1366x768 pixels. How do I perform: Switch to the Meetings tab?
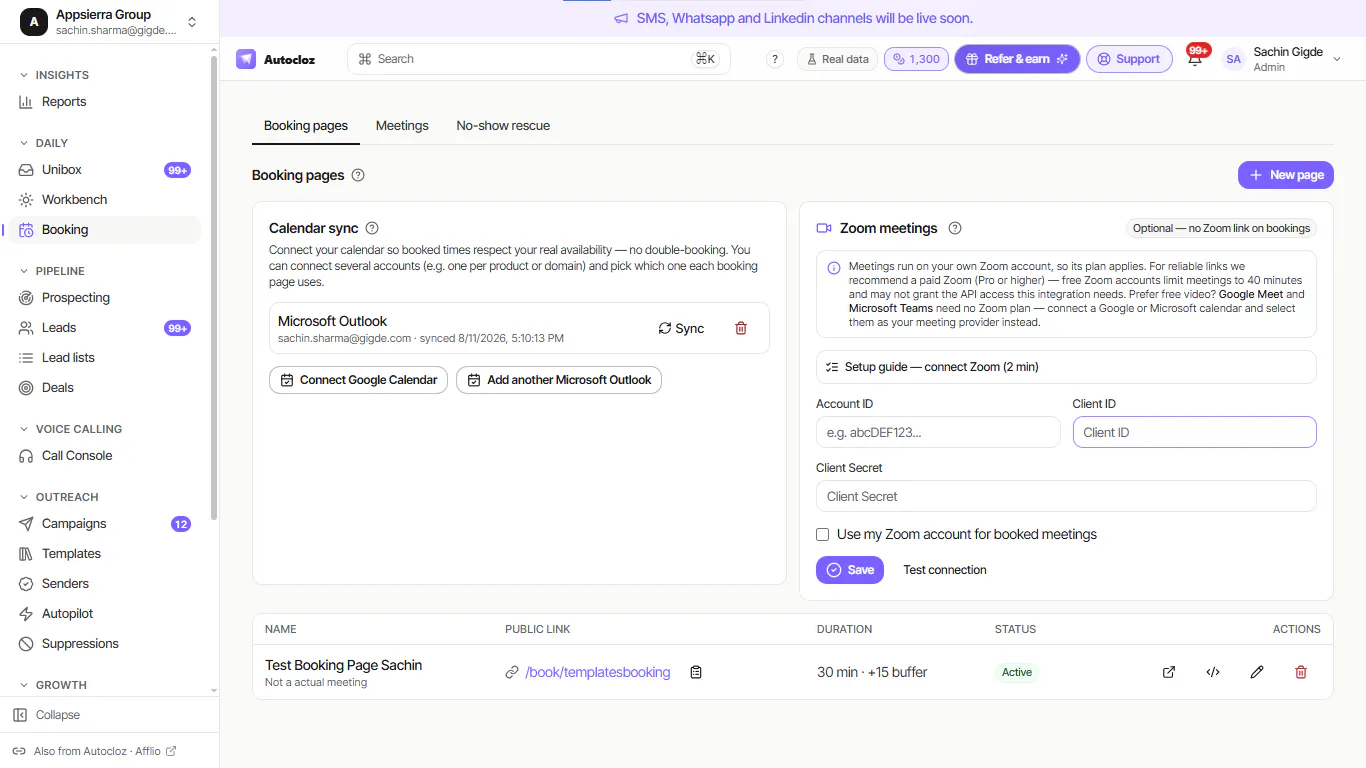point(402,126)
